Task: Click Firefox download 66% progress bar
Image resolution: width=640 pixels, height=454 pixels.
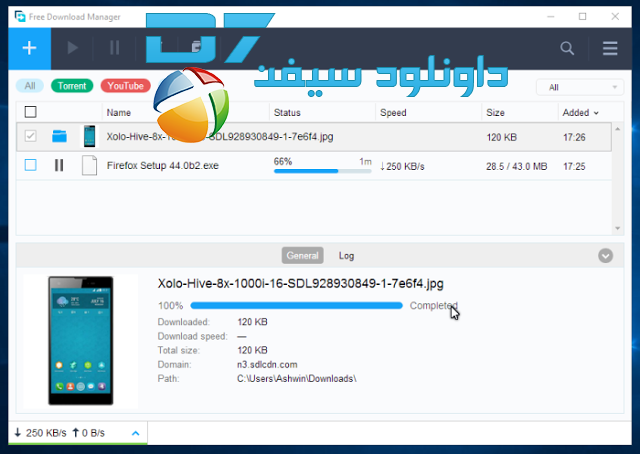Action: click(x=322, y=171)
